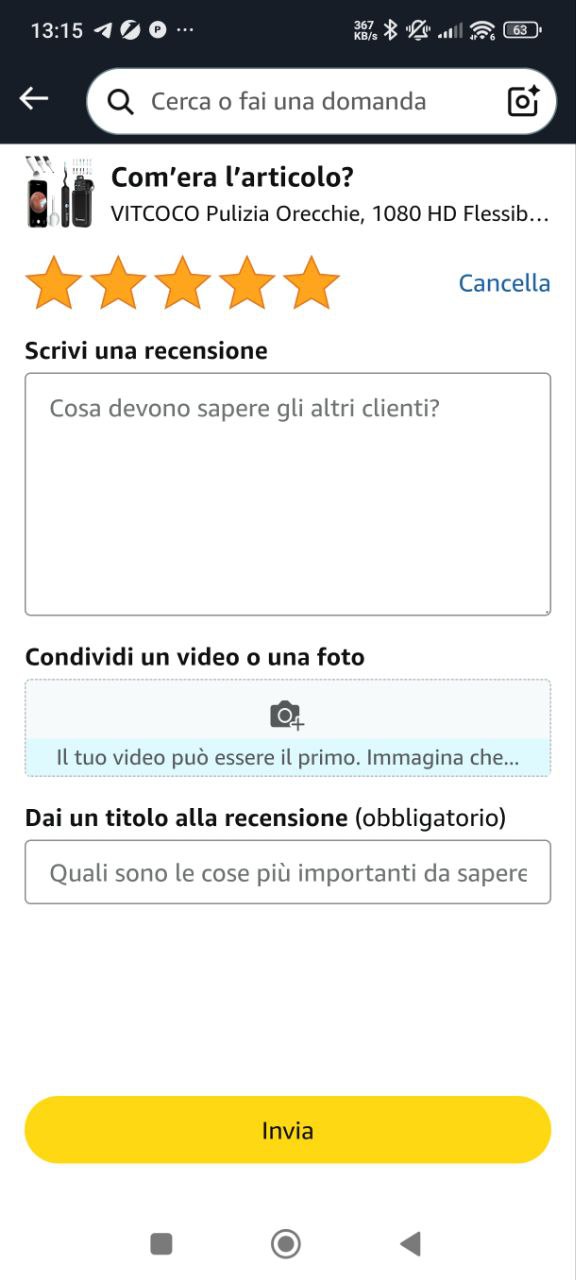Image resolution: width=576 pixels, height=1280 pixels.
Task: Tap the back arrow icon
Action: tap(34, 98)
